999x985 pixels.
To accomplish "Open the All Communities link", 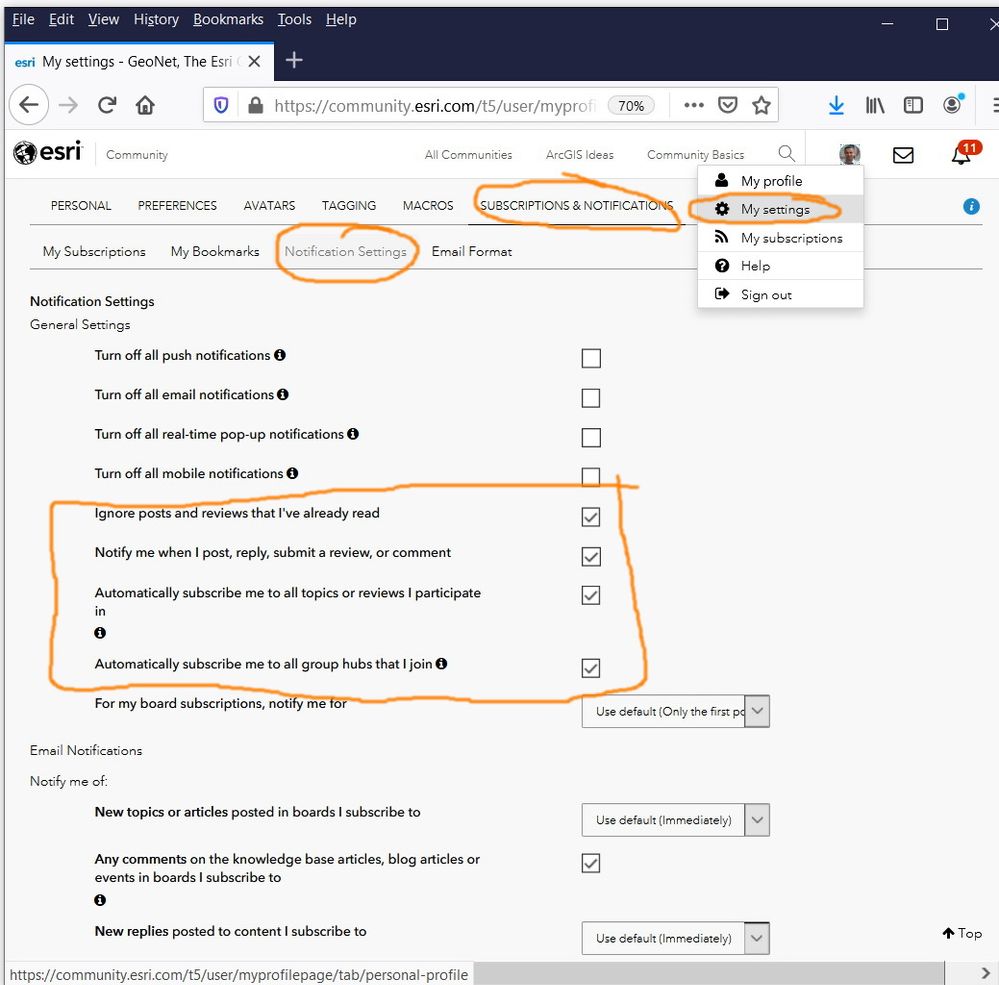I will 468,155.
